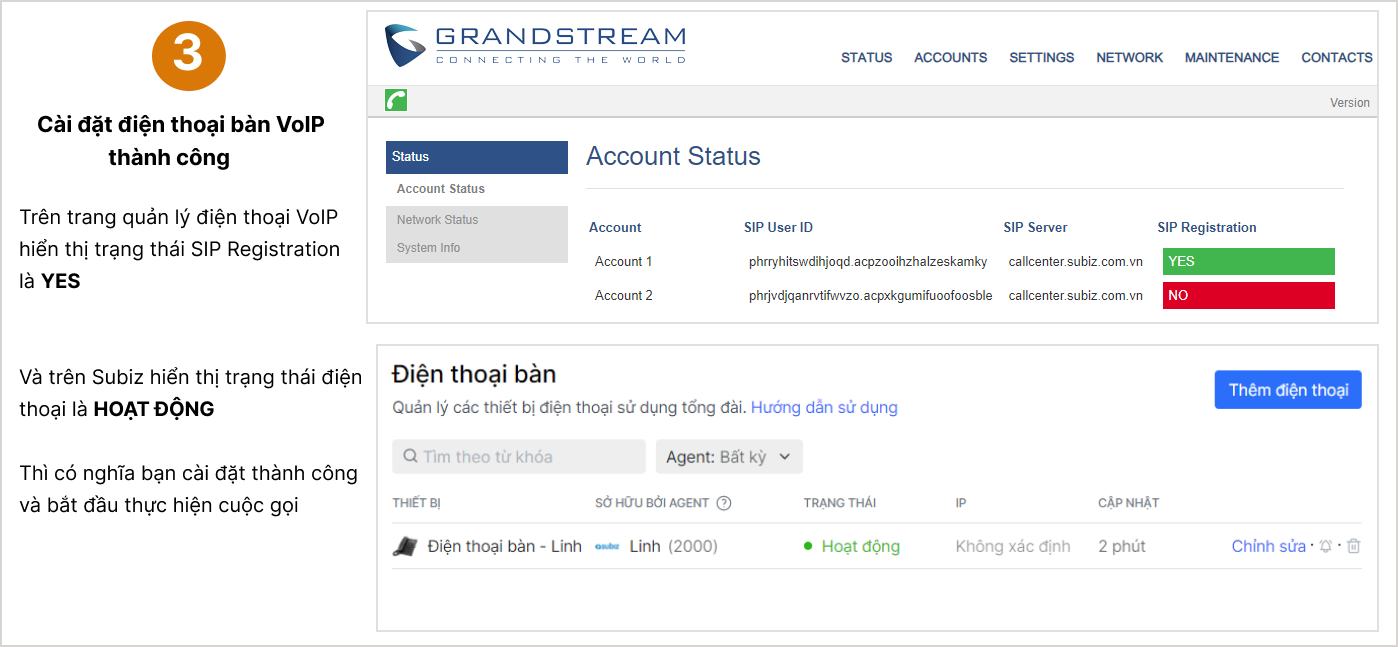Click the green phone call icon

pyautogui.click(x=396, y=100)
